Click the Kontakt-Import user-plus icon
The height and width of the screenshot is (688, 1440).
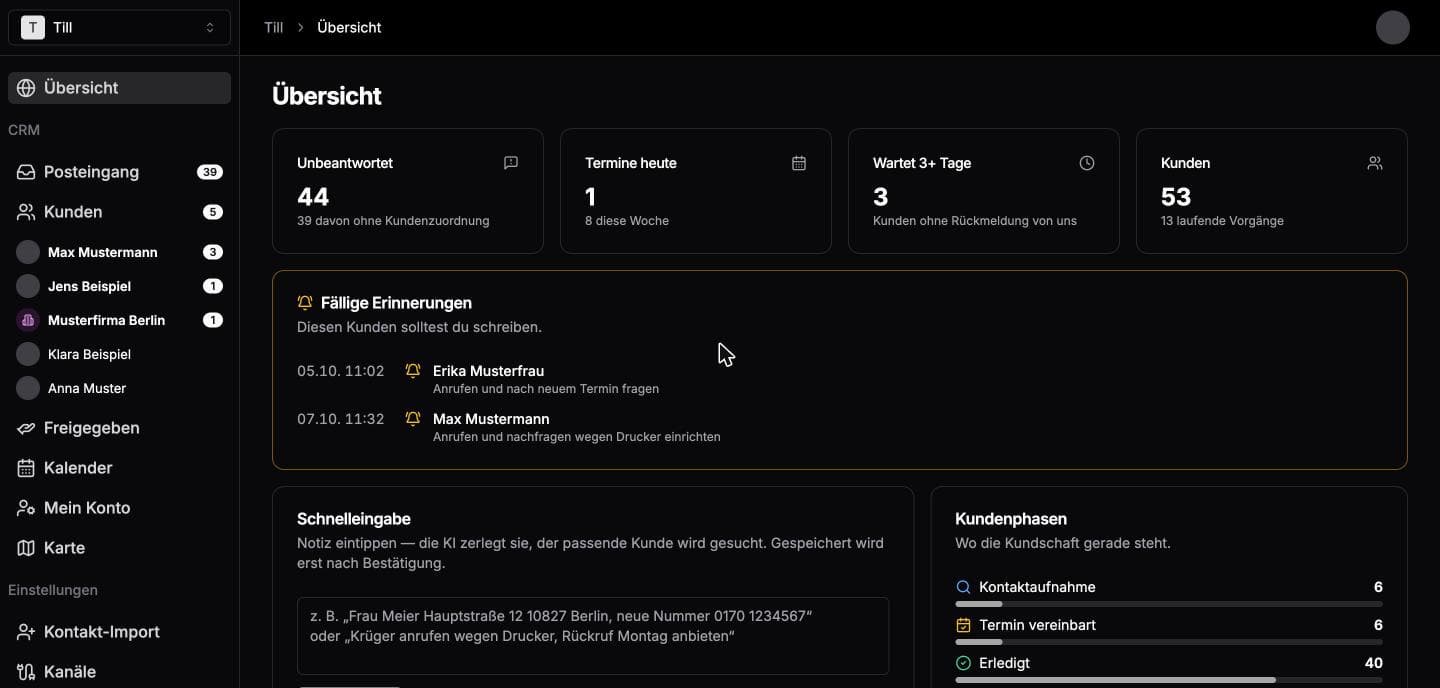coord(26,632)
